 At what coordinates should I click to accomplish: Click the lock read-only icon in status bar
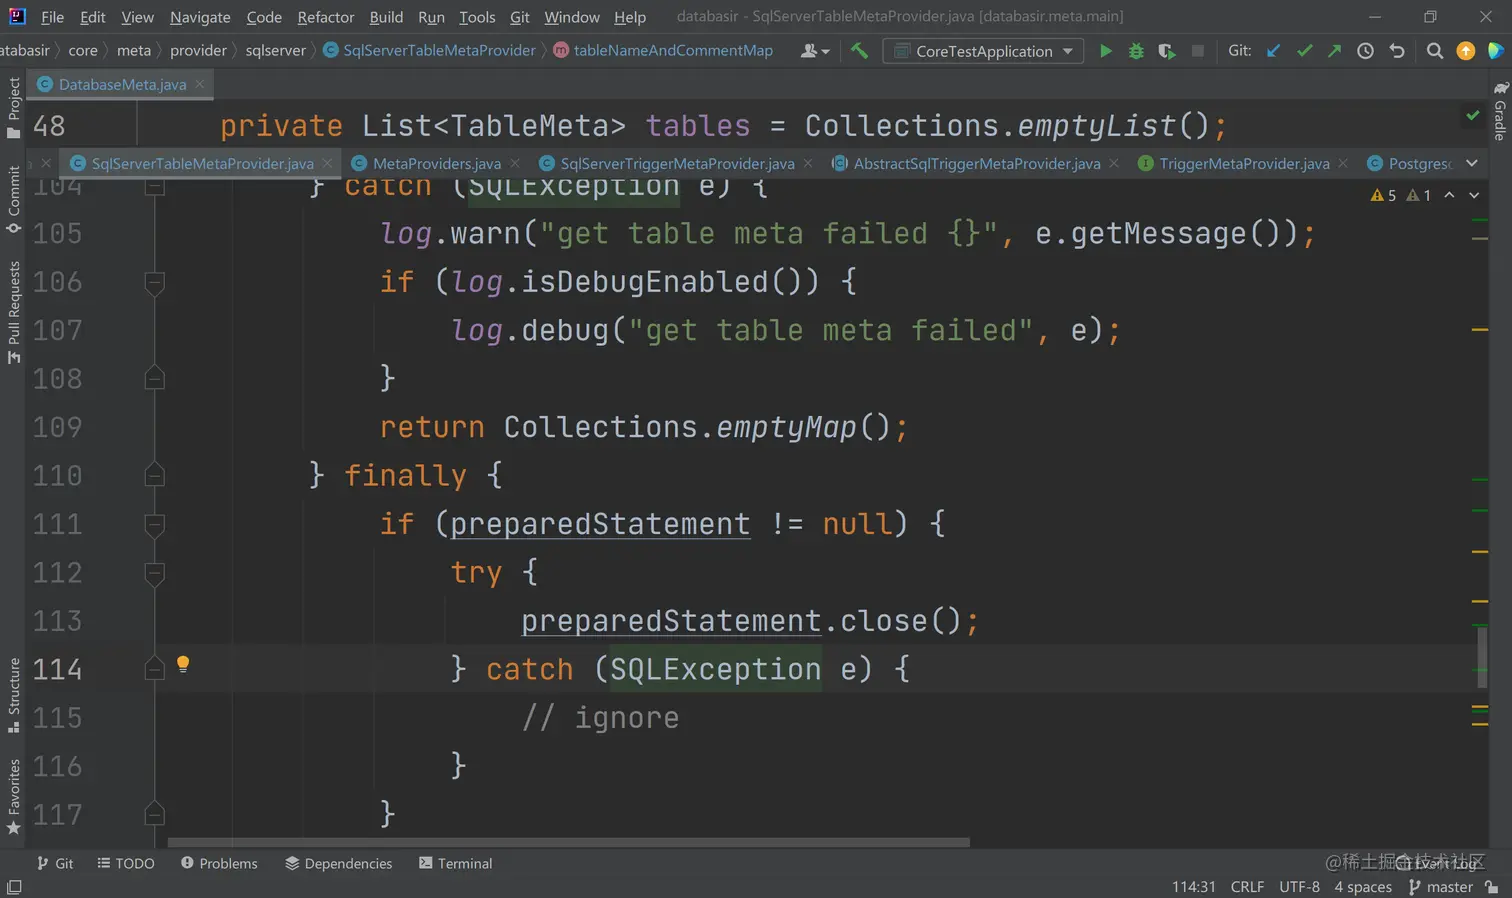(x=1492, y=887)
